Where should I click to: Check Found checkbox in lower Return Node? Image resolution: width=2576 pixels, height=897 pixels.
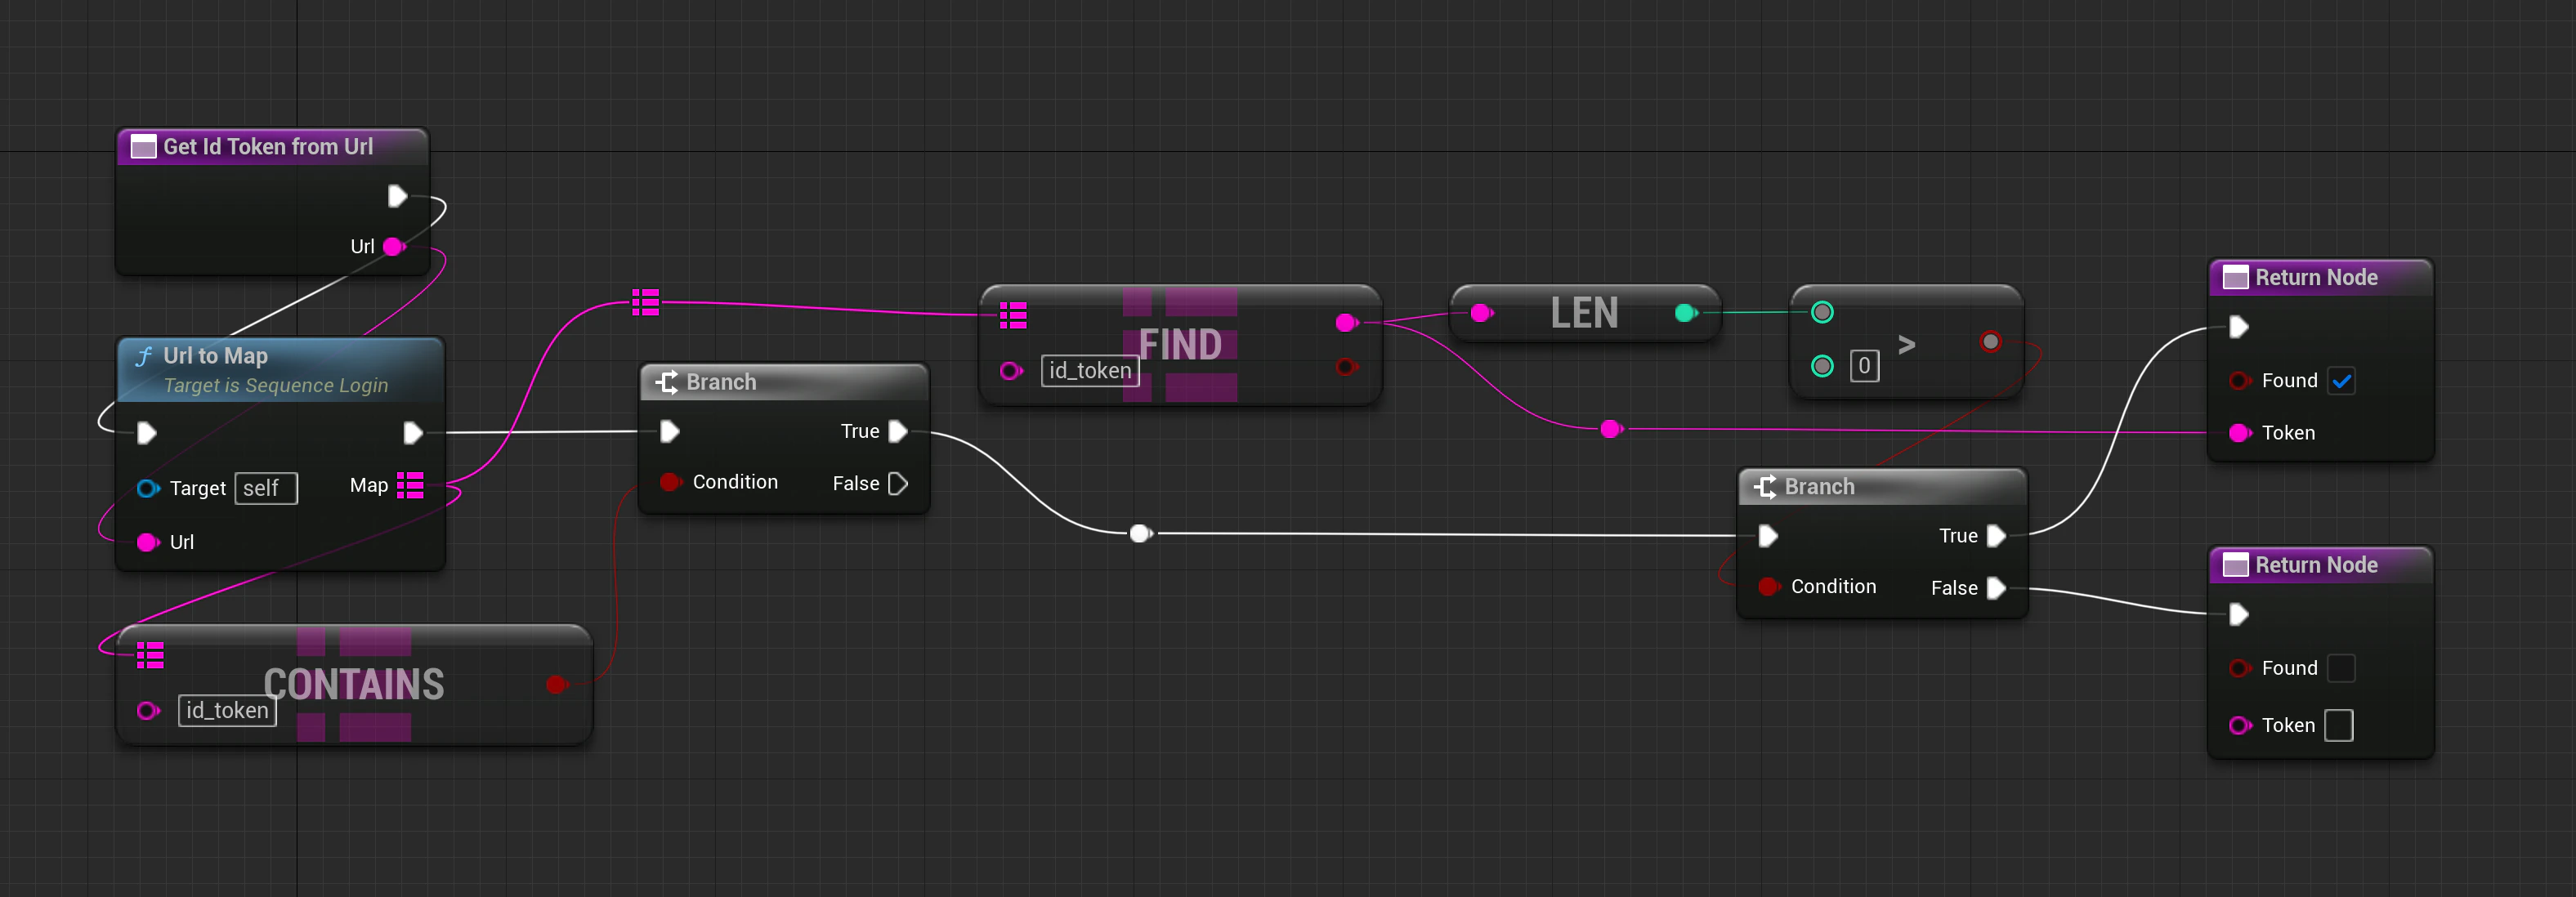tap(2341, 668)
